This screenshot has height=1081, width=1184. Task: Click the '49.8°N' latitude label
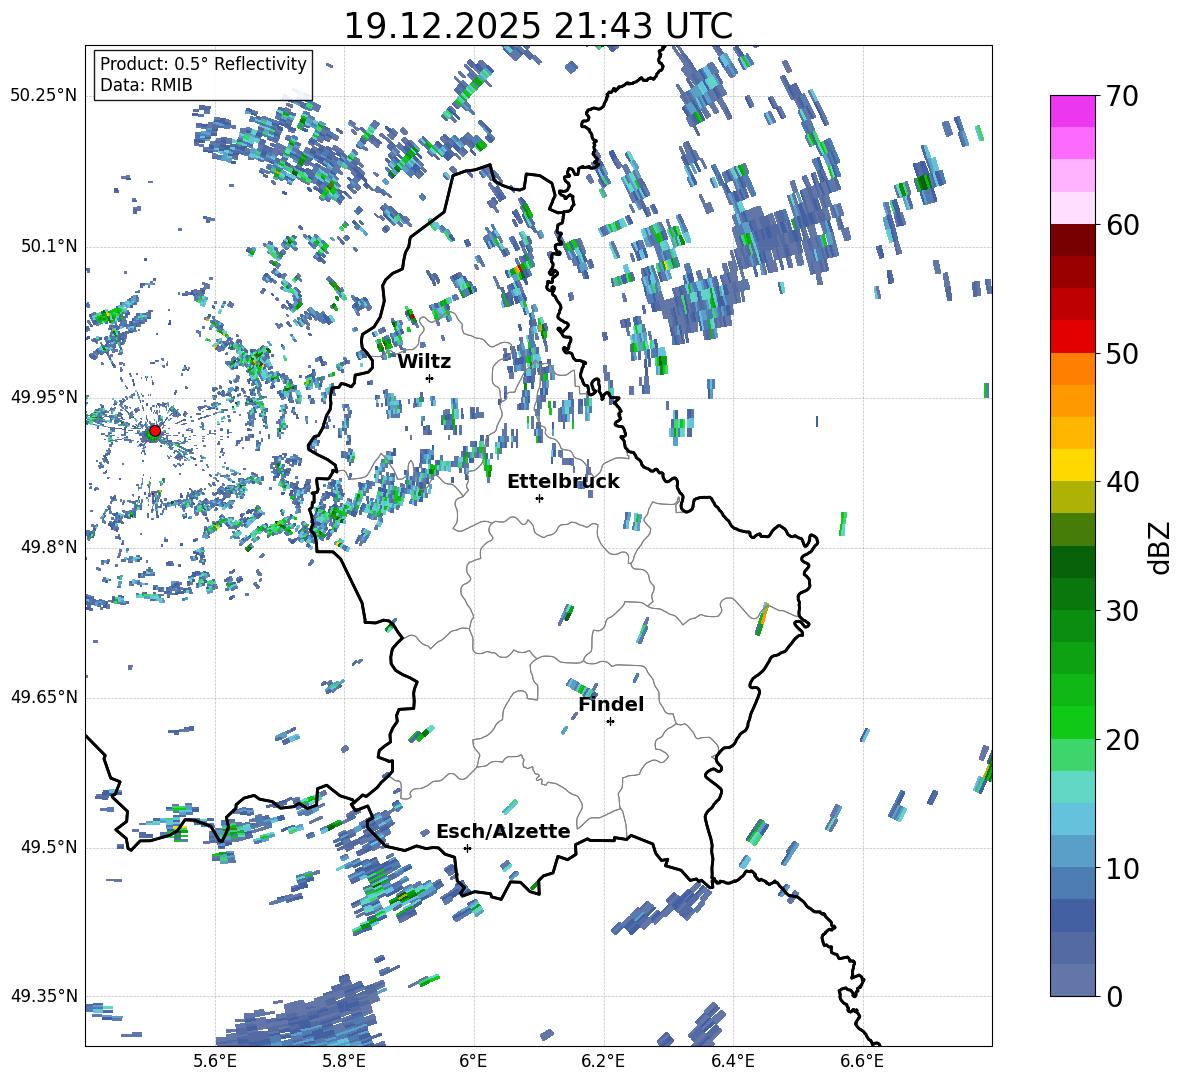(48, 547)
